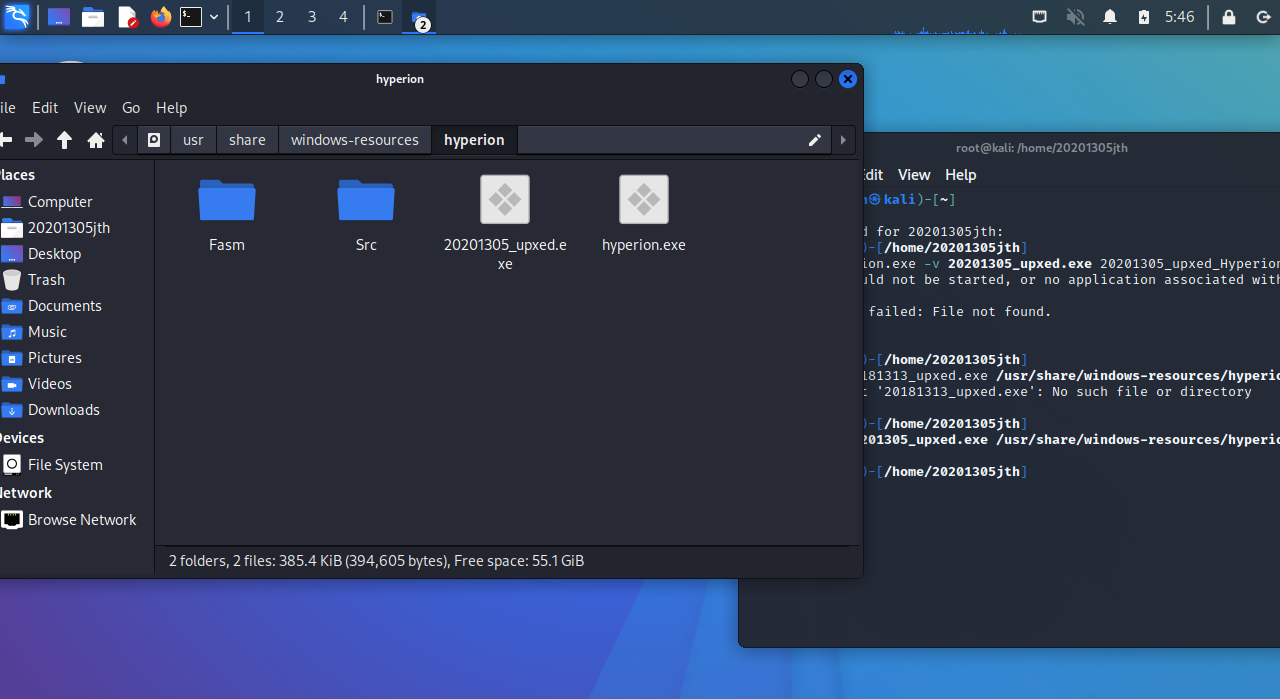The image size is (1280, 699).
Task: Click the muted volume tray icon
Action: [x=1076, y=17]
